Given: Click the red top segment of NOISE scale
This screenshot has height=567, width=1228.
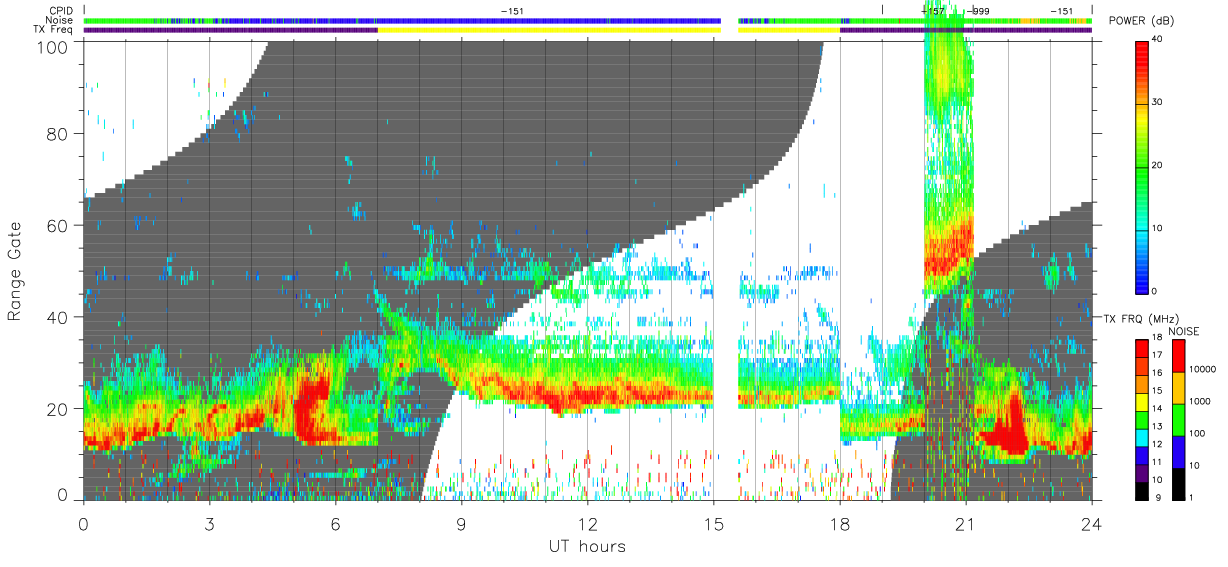Looking at the screenshot, I should point(1179,356).
